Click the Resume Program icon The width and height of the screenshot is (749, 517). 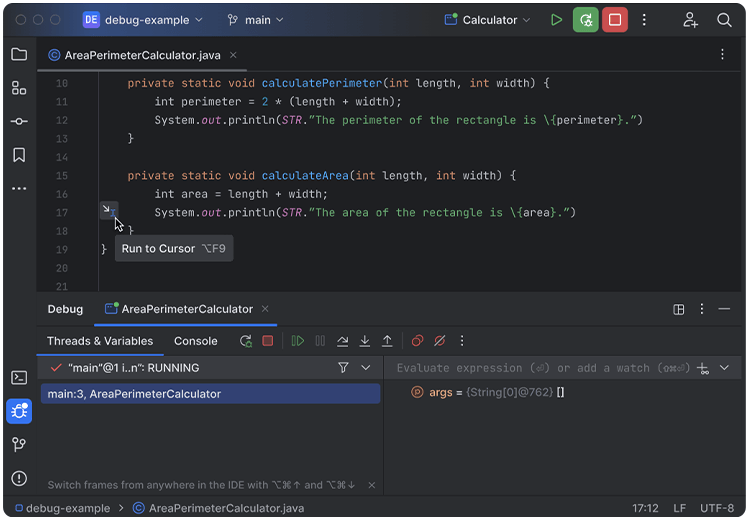pos(298,341)
